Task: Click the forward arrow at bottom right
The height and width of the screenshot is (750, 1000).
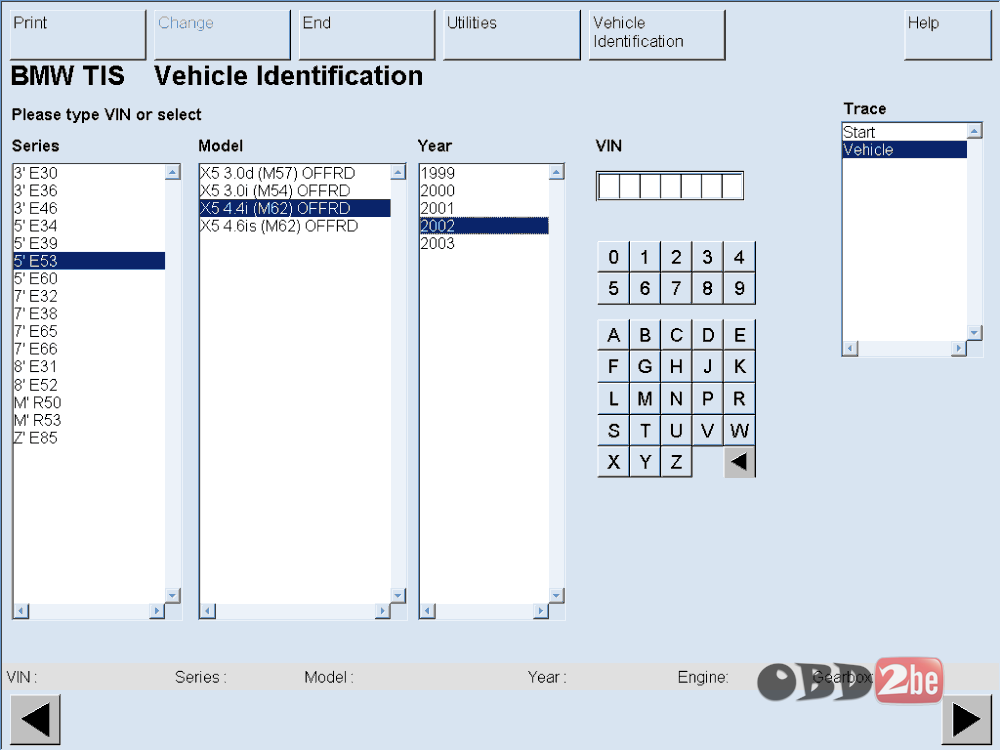Action: [967, 719]
